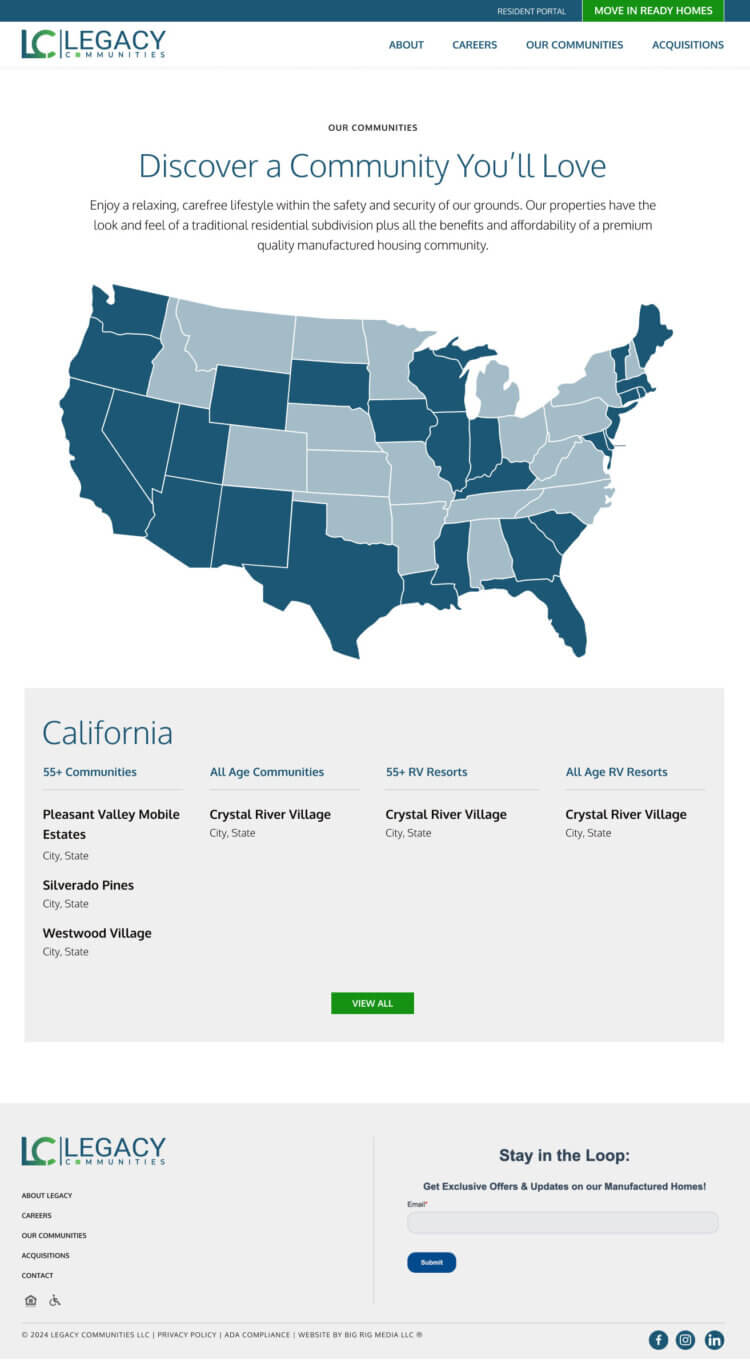The width and height of the screenshot is (750, 1363).
Task: Open the About menu item
Action: (x=406, y=45)
